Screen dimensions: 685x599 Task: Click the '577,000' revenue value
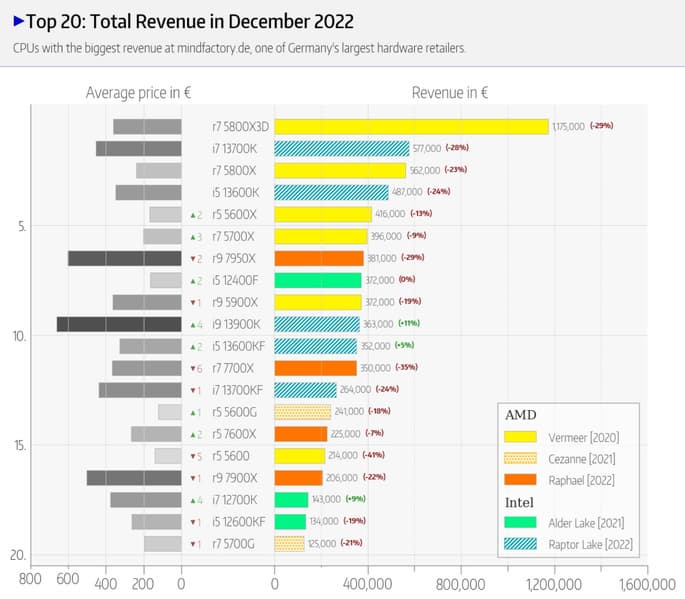coord(427,149)
